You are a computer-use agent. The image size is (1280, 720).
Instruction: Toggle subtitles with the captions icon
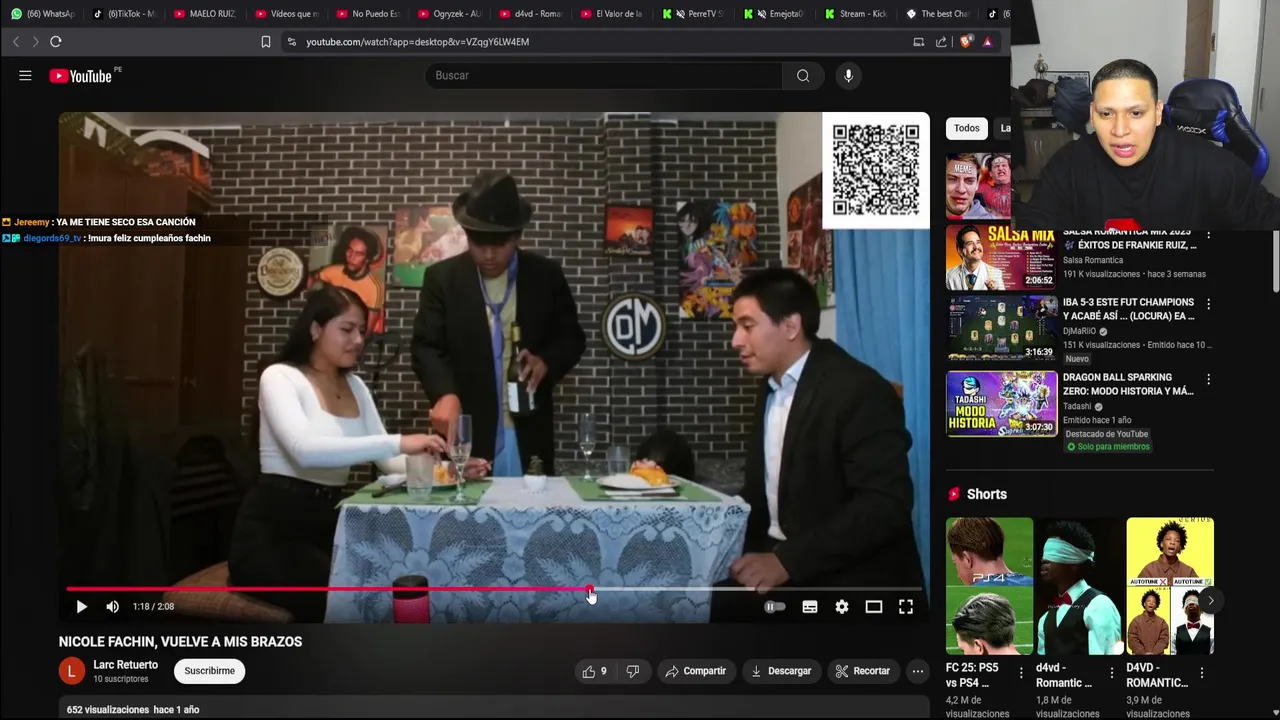[810, 606]
